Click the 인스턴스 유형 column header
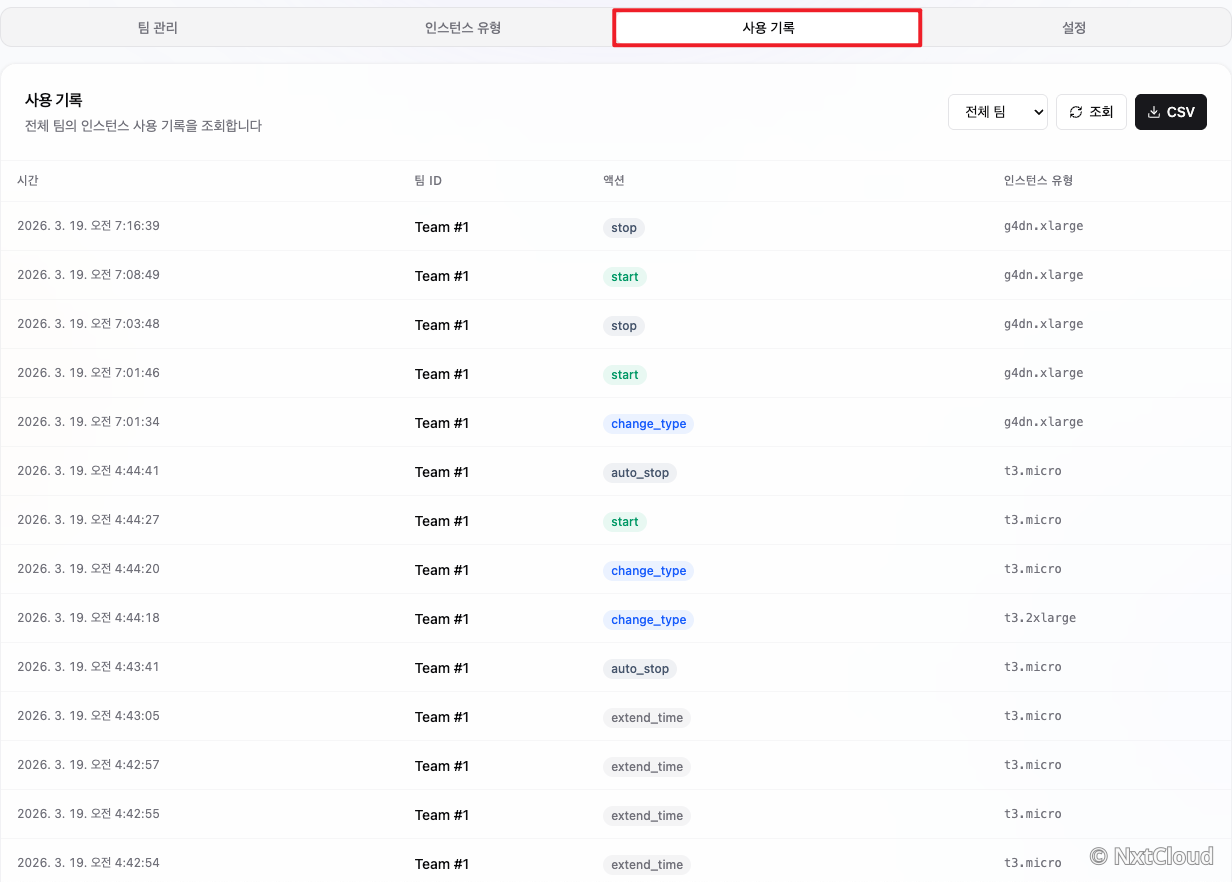 point(1038,181)
